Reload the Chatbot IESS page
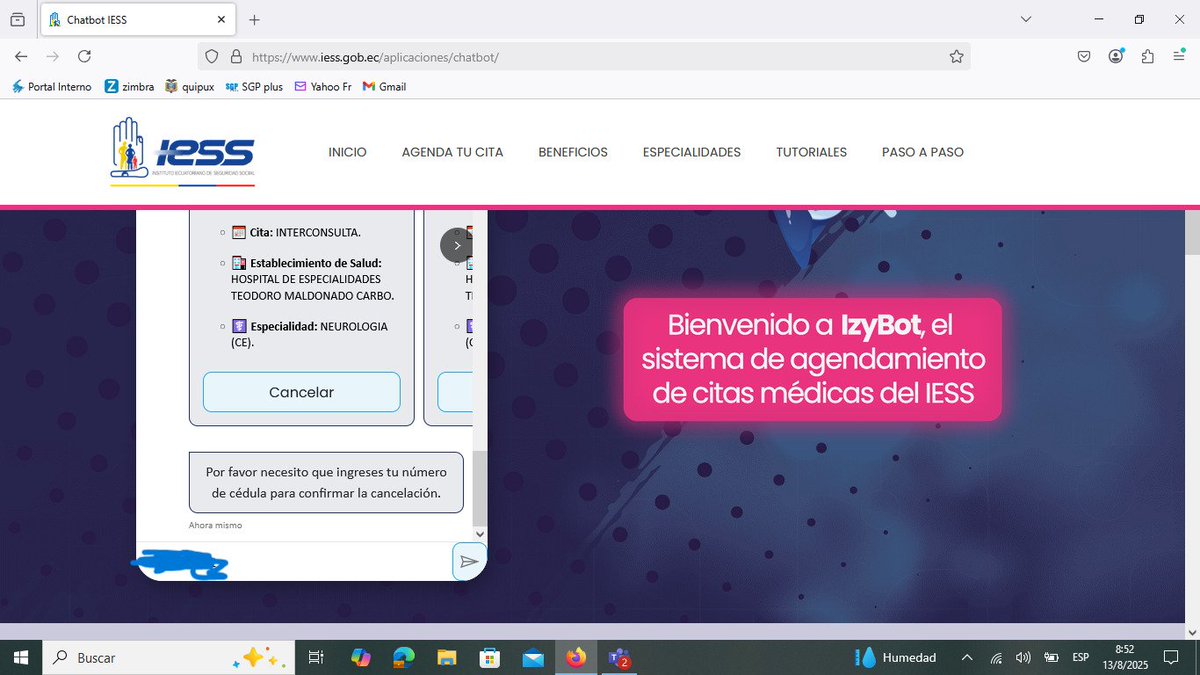The height and width of the screenshot is (675, 1200). coord(85,57)
